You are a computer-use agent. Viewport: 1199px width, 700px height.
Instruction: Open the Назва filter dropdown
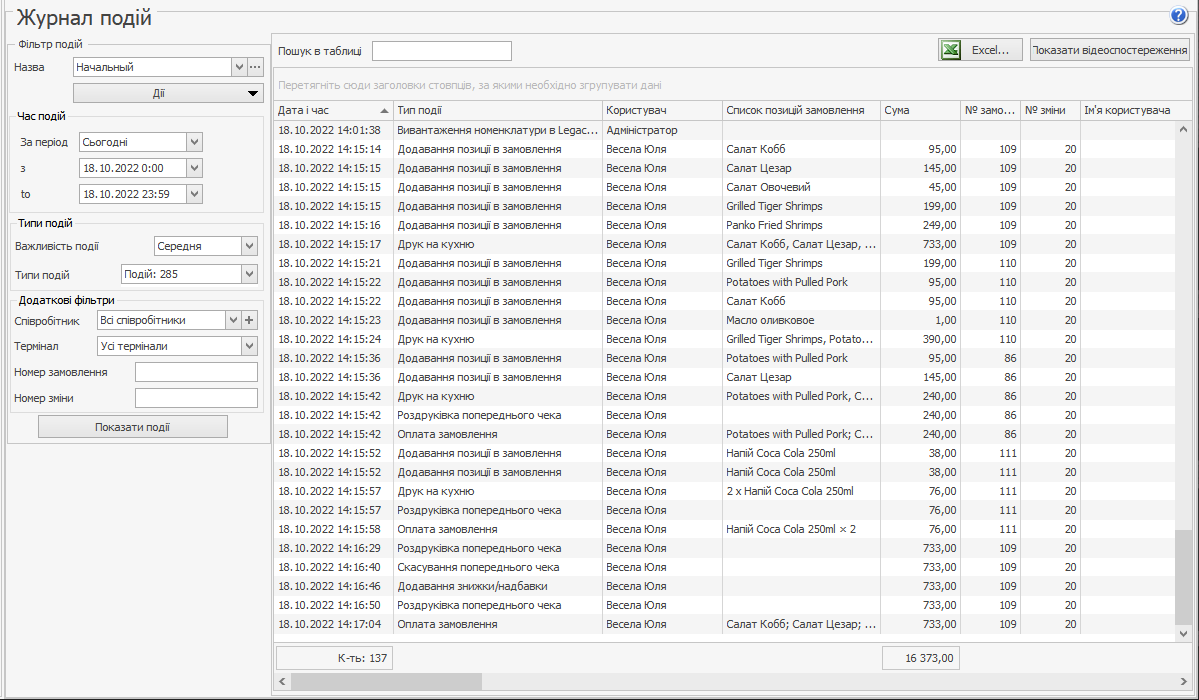pyautogui.click(x=239, y=67)
